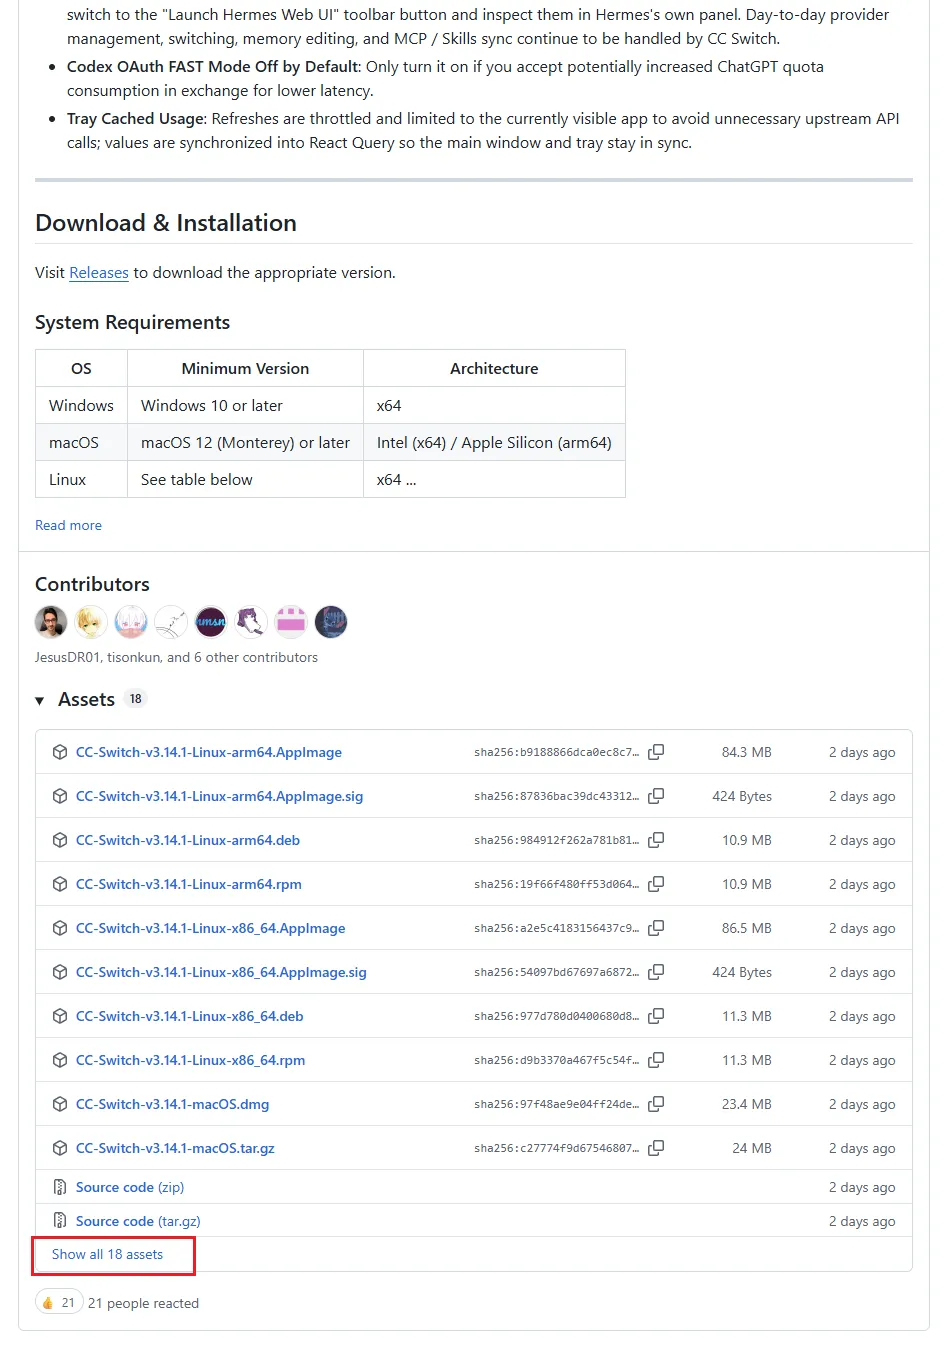Download CC-Switch-v3.14.1-Linux-arm64.AppImage.sig
Screen dimensions: 945x1352
219,796
